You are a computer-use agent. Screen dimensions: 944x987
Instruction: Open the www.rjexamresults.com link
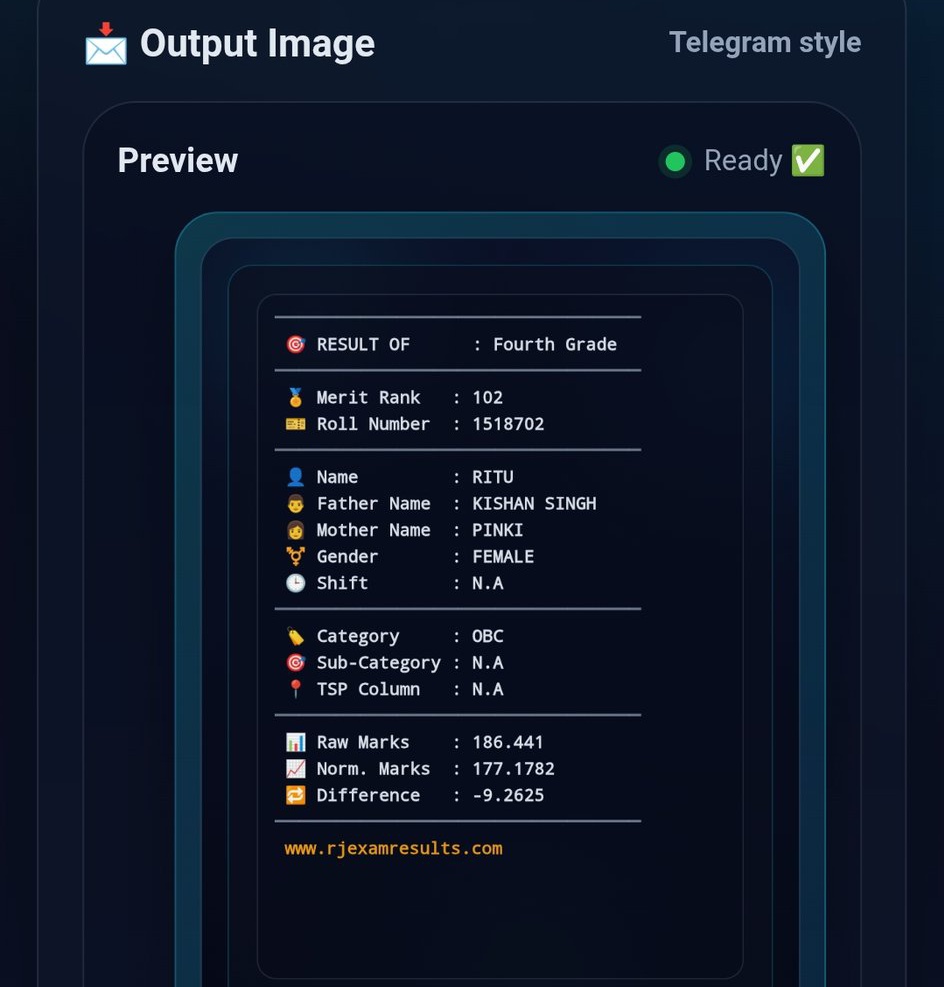(x=393, y=849)
